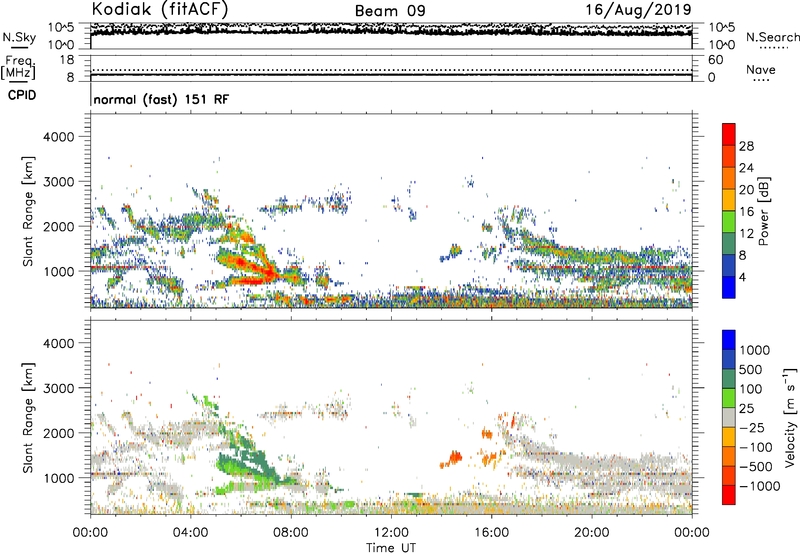The width and height of the screenshot is (800, 554).
Task: Click "Slant Range [km]" label of velocity panel
Action: coord(28,418)
